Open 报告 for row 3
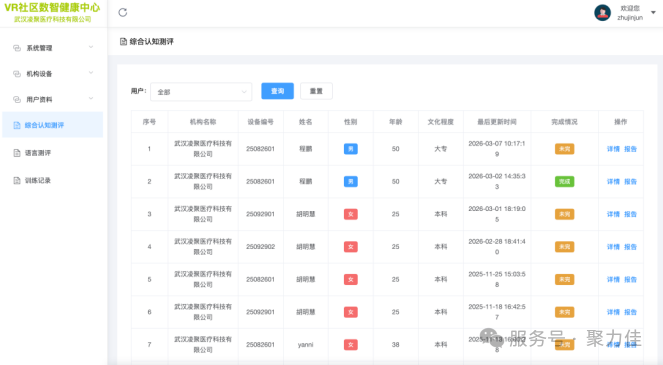The width and height of the screenshot is (663, 365). 630,214
